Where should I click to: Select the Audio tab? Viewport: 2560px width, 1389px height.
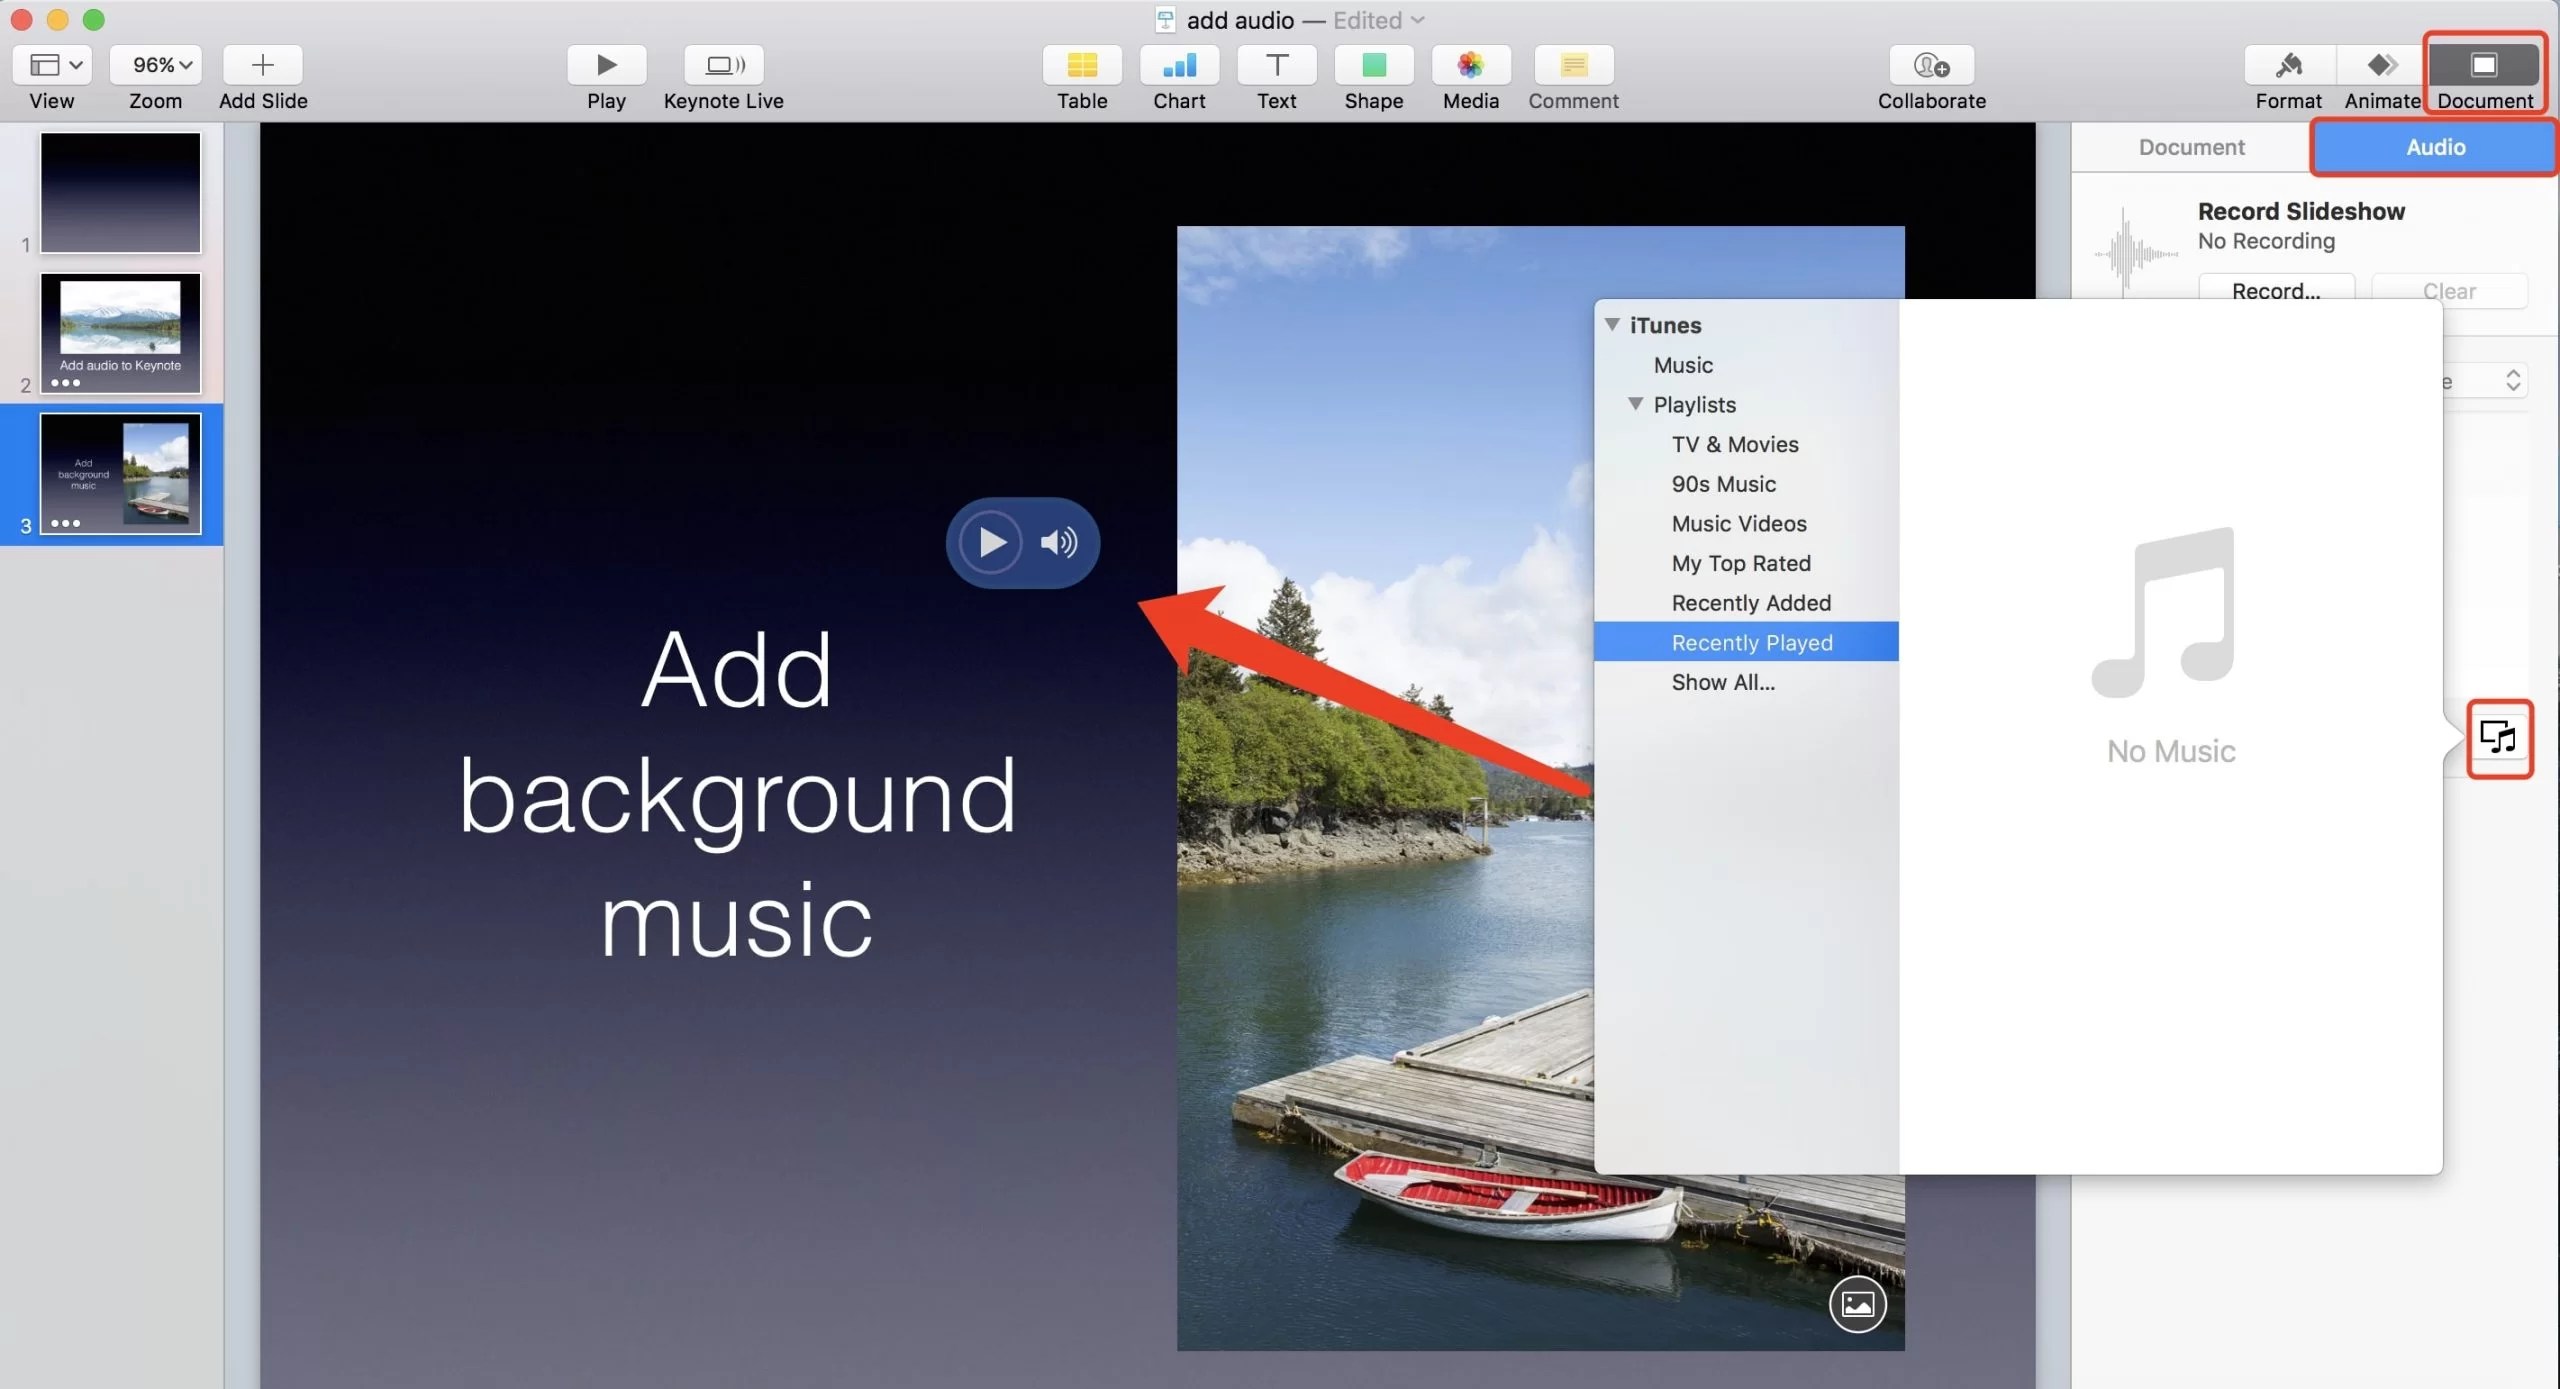click(2434, 147)
